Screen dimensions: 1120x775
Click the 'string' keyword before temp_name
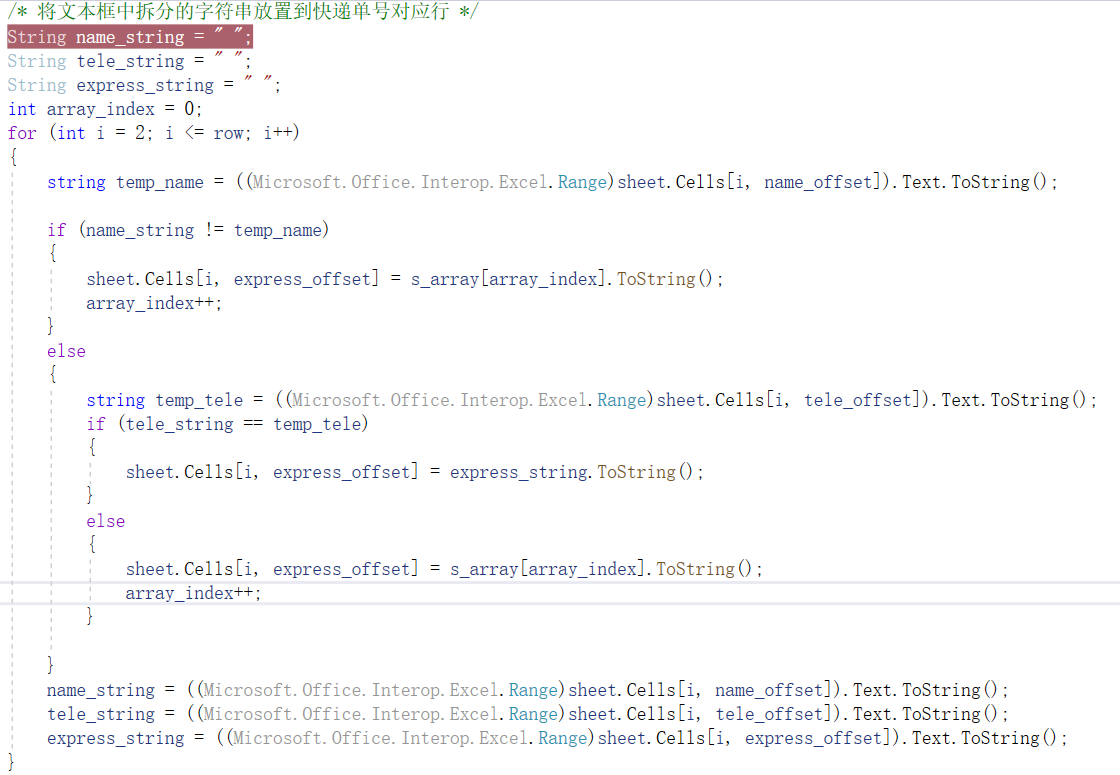(x=76, y=182)
